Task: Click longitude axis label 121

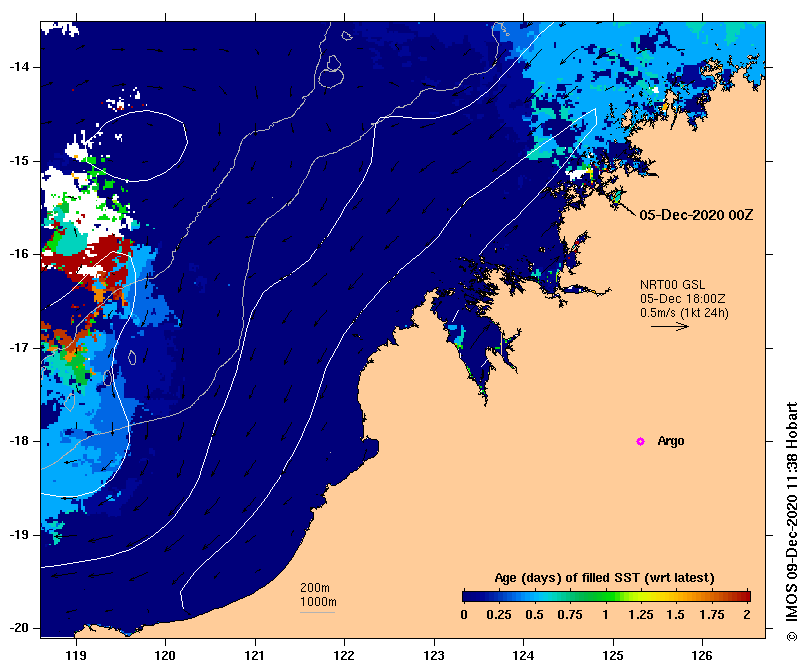Action: pos(255,655)
